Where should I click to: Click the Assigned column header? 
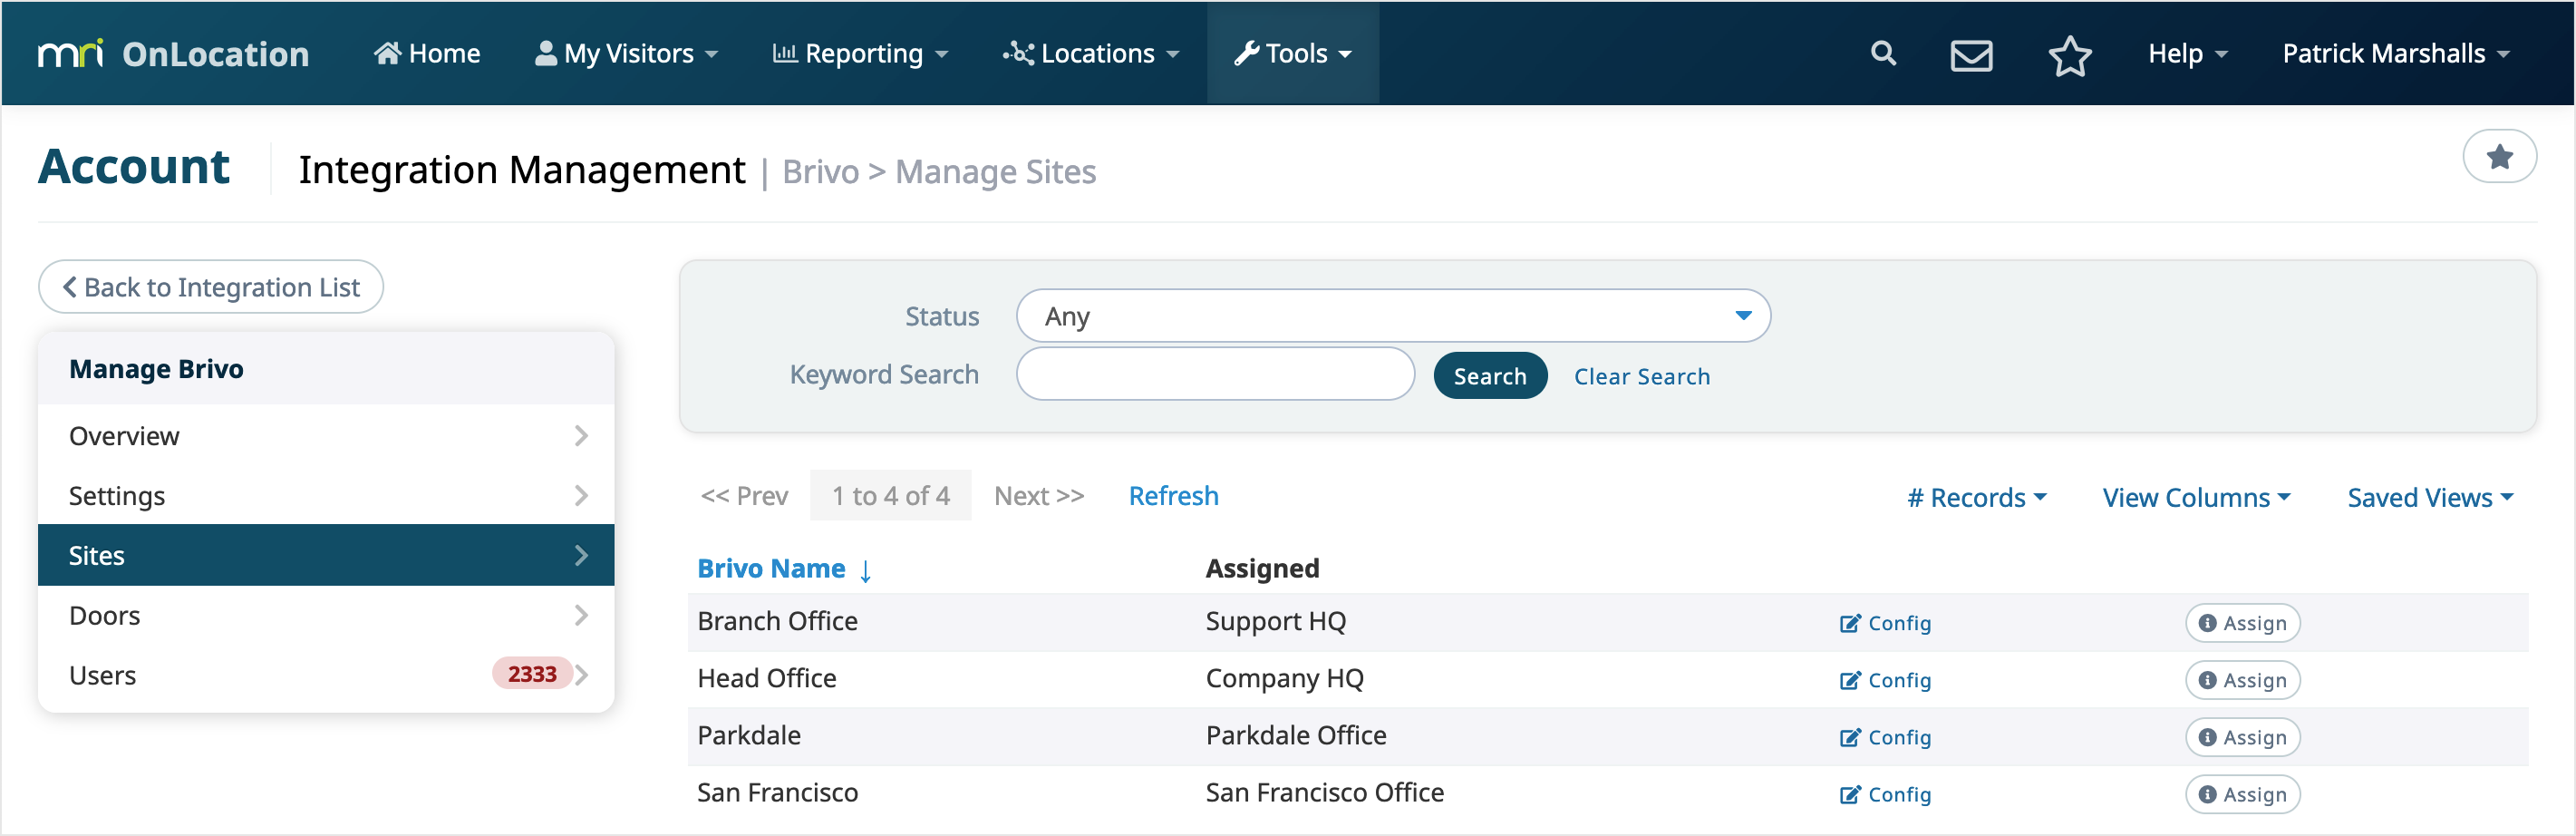click(1262, 568)
